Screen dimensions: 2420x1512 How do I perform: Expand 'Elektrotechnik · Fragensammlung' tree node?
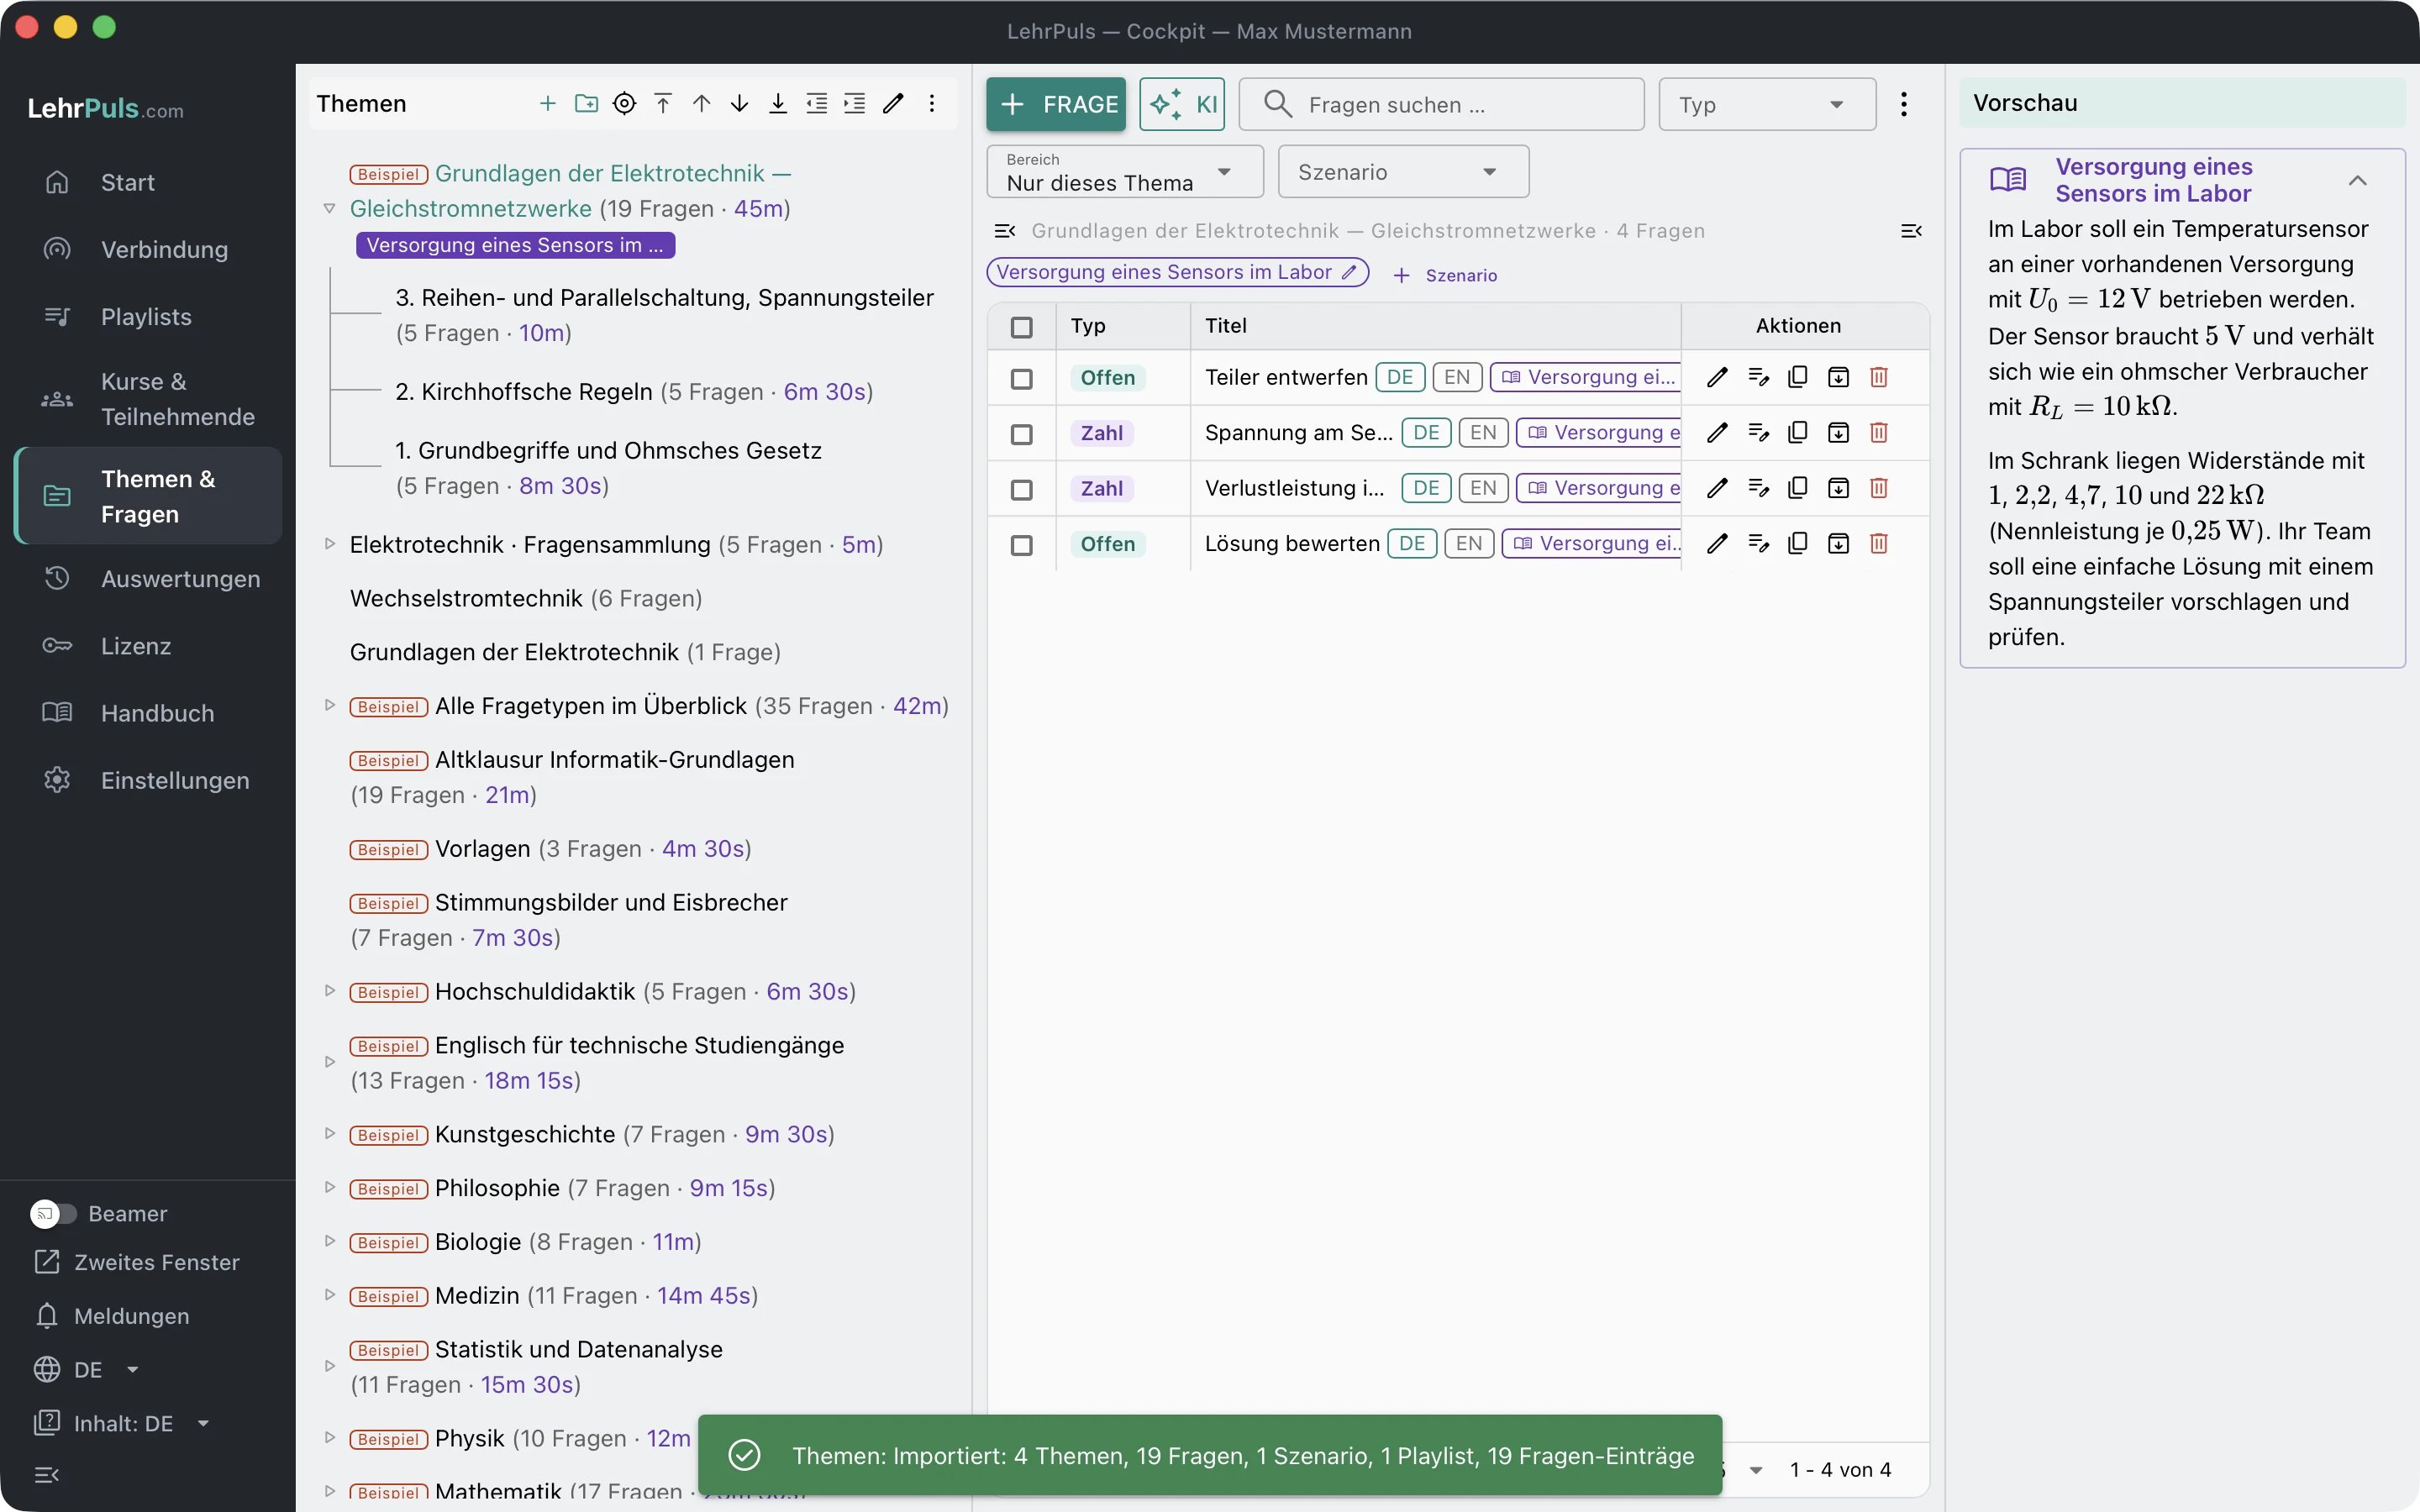tap(329, 544)
